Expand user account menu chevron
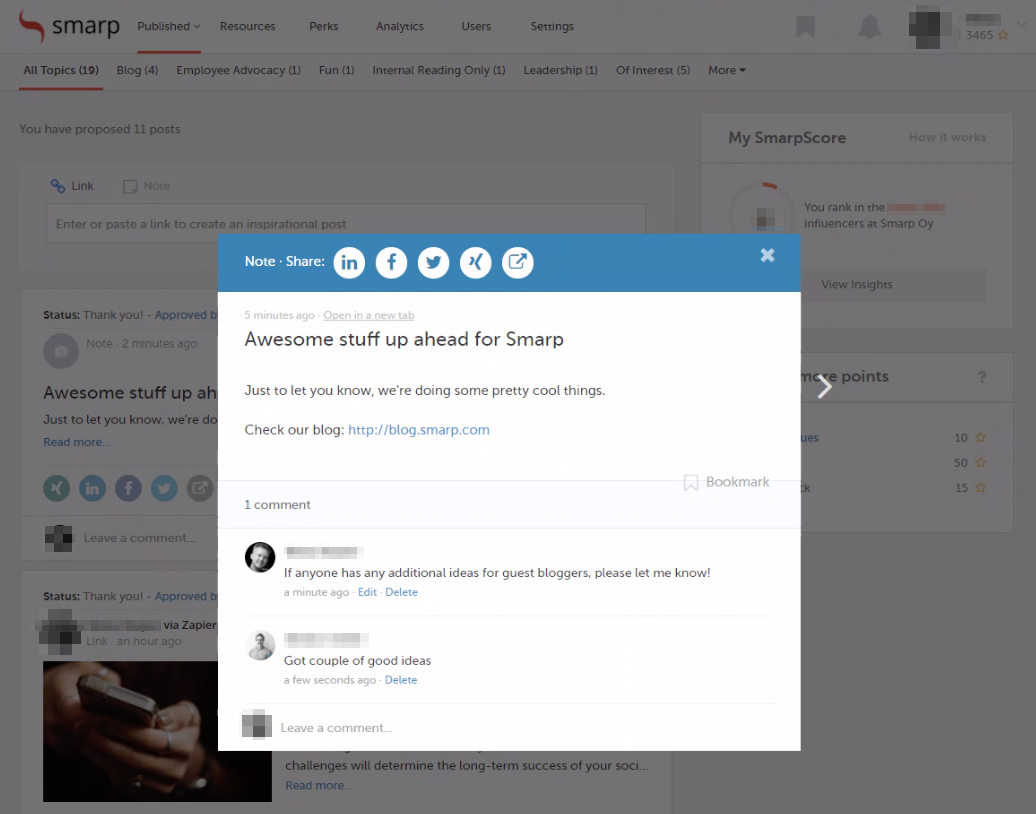The image size is (1036, 814). click(1021, 24)
